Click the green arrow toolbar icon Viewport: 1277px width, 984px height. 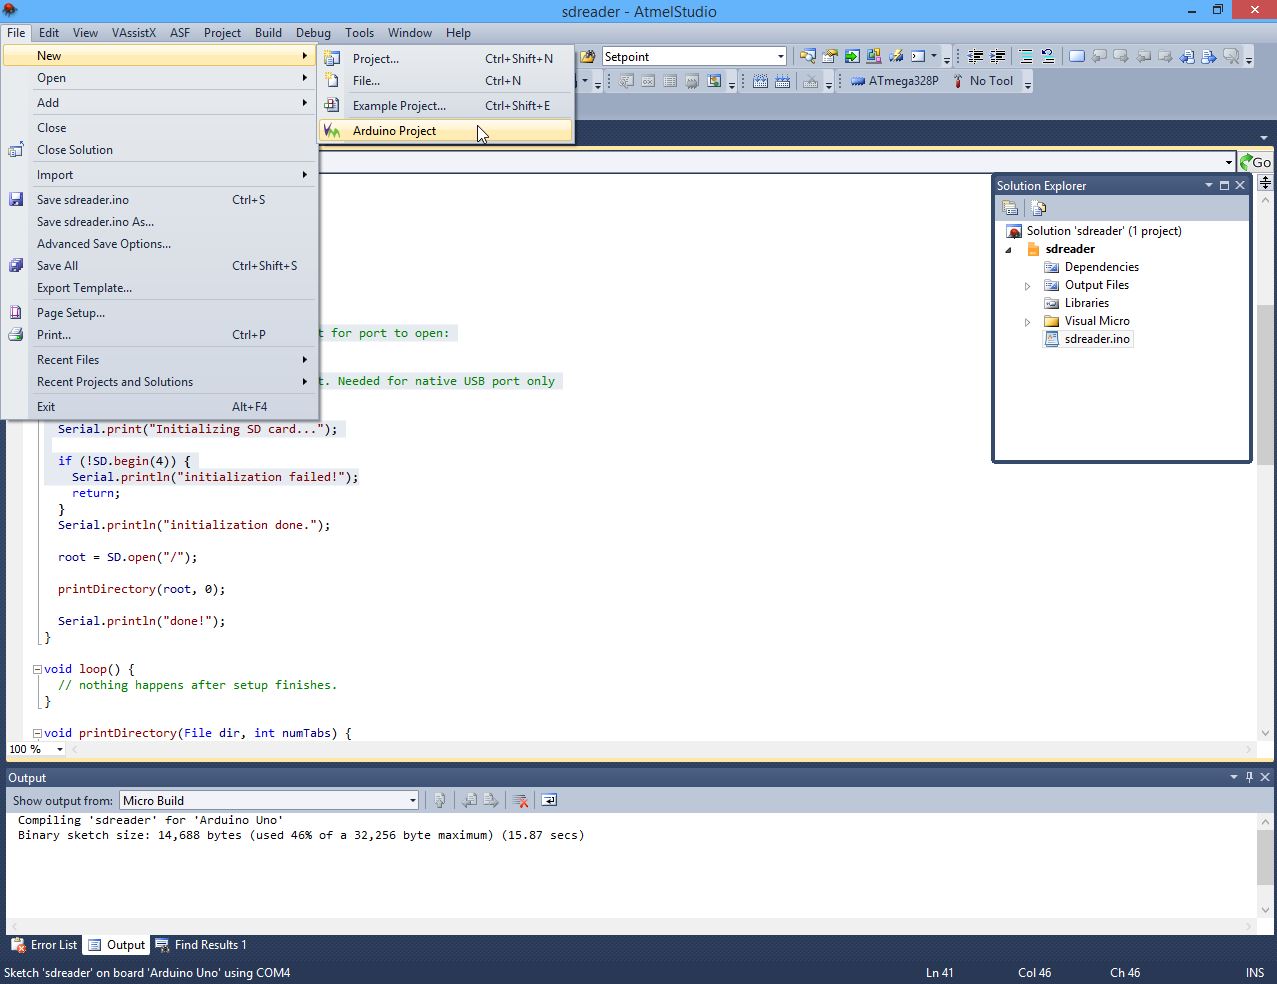tap(852, 56)
